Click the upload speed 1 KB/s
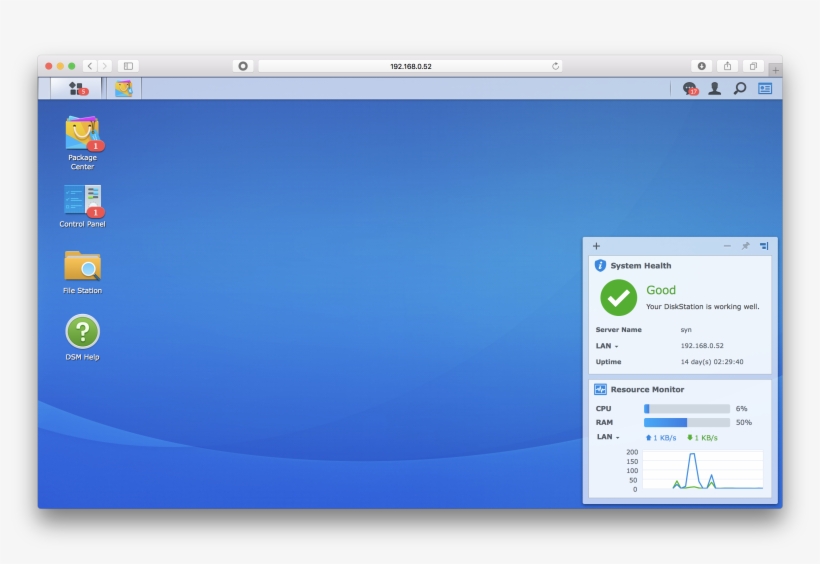Viewport: 820px width, 564px height. tap(661, 438)
